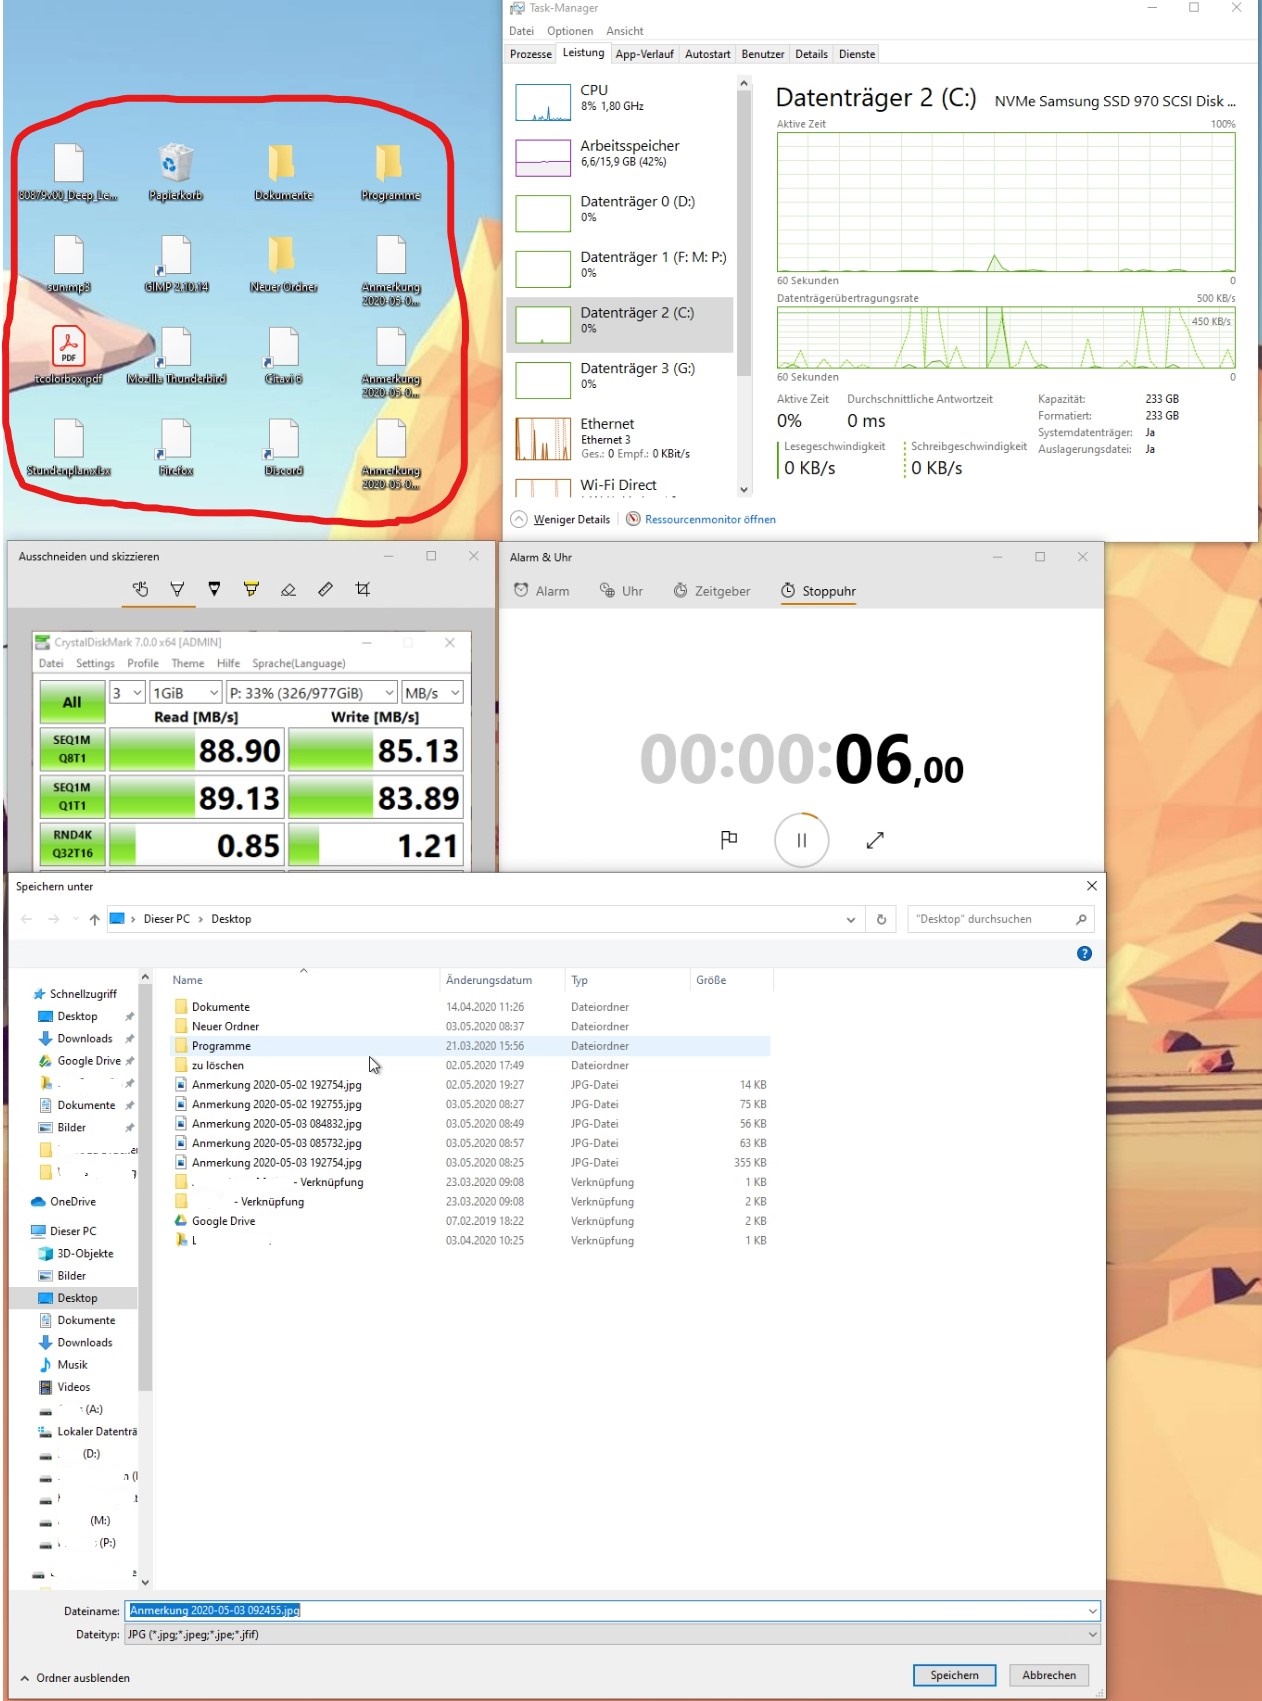Expand the Dateityp JPG dropdown
The width and height of the screenshot is (1262, 1701).
click(1091, 1634)
